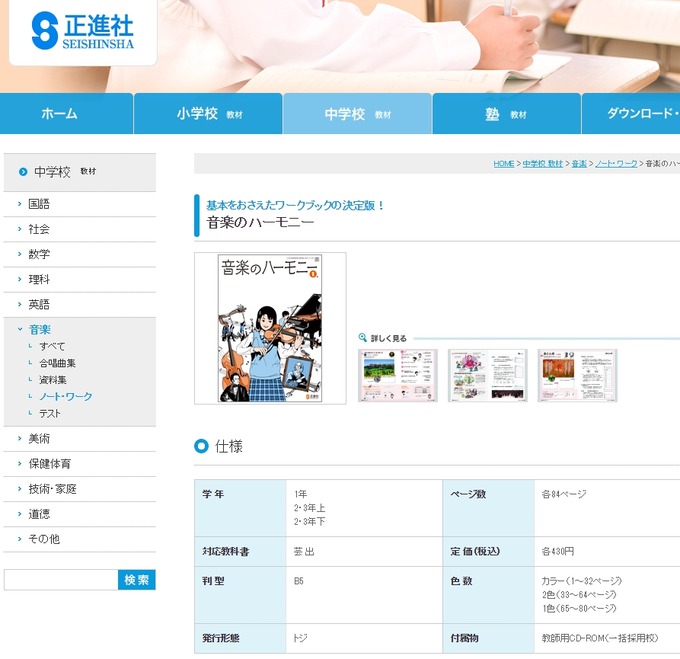680x659 pixels.
Task: Select 資料集 under 音楽
Action: 52,380
